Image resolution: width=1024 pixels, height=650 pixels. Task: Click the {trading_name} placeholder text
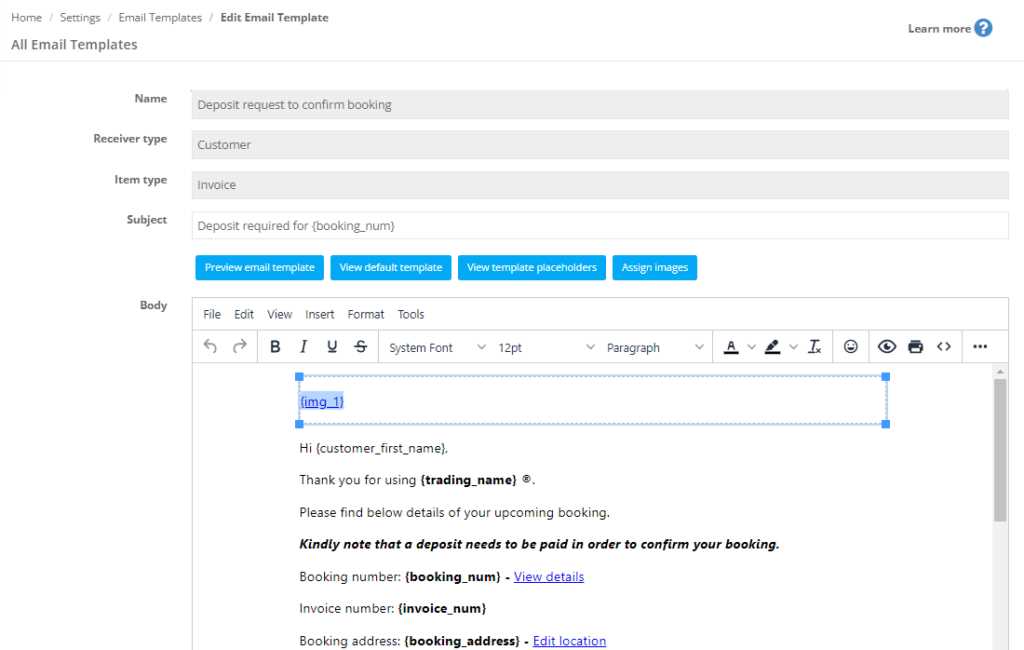(x=468, y=480)
